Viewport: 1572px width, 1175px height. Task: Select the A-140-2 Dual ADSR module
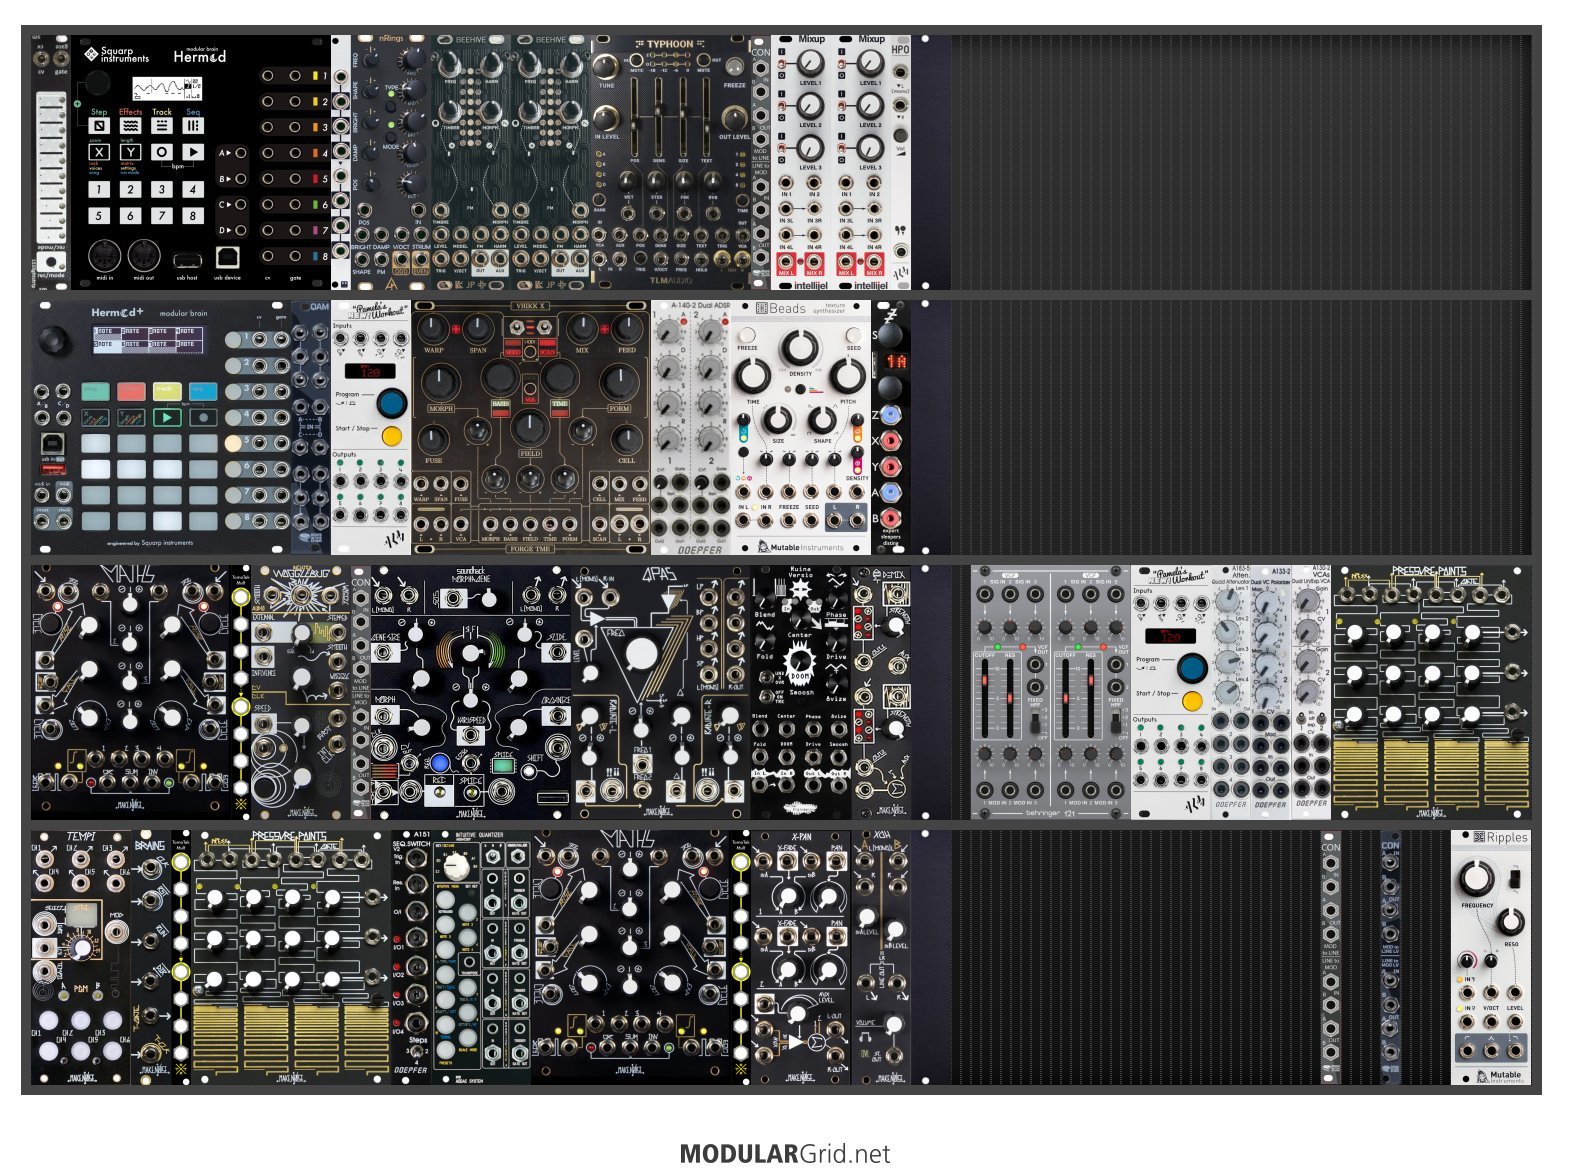[691, 427]
